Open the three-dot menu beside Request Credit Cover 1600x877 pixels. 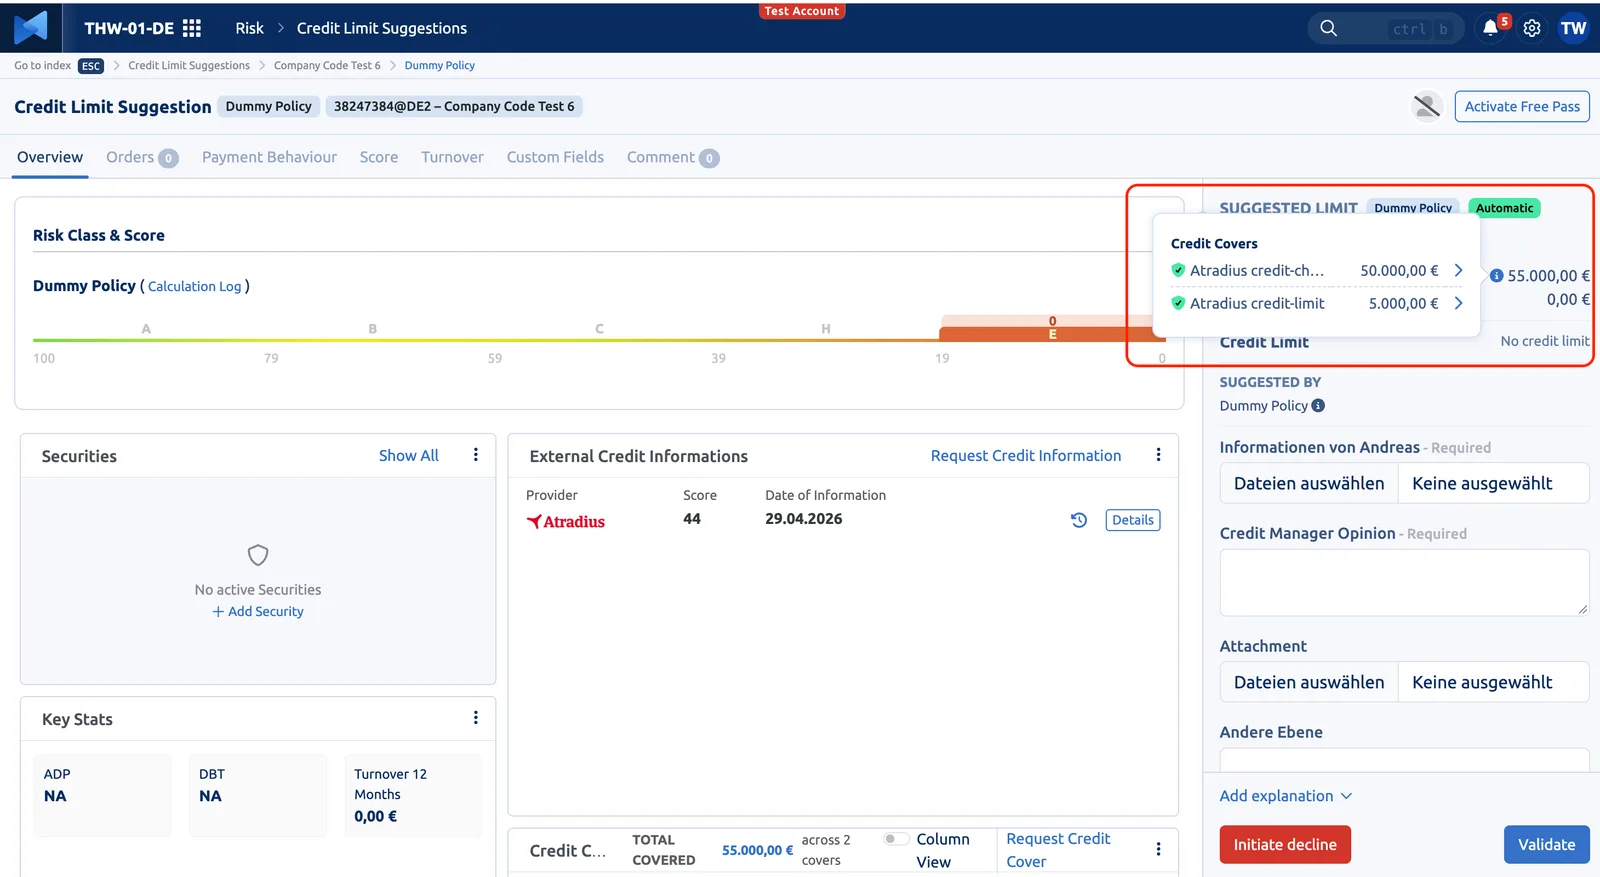pos(1158,849)
